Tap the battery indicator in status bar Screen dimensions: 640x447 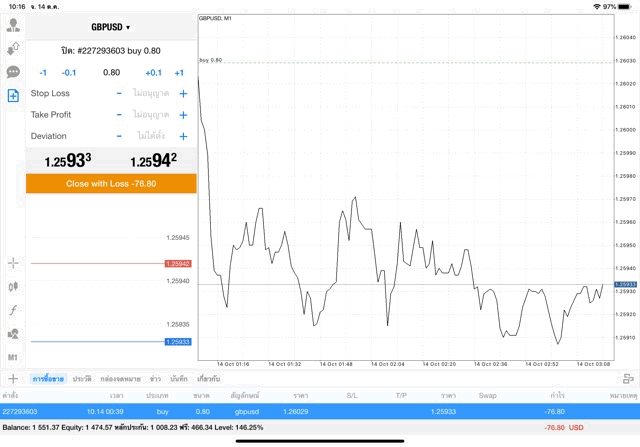pyautogui.click(x=624, y=7)
